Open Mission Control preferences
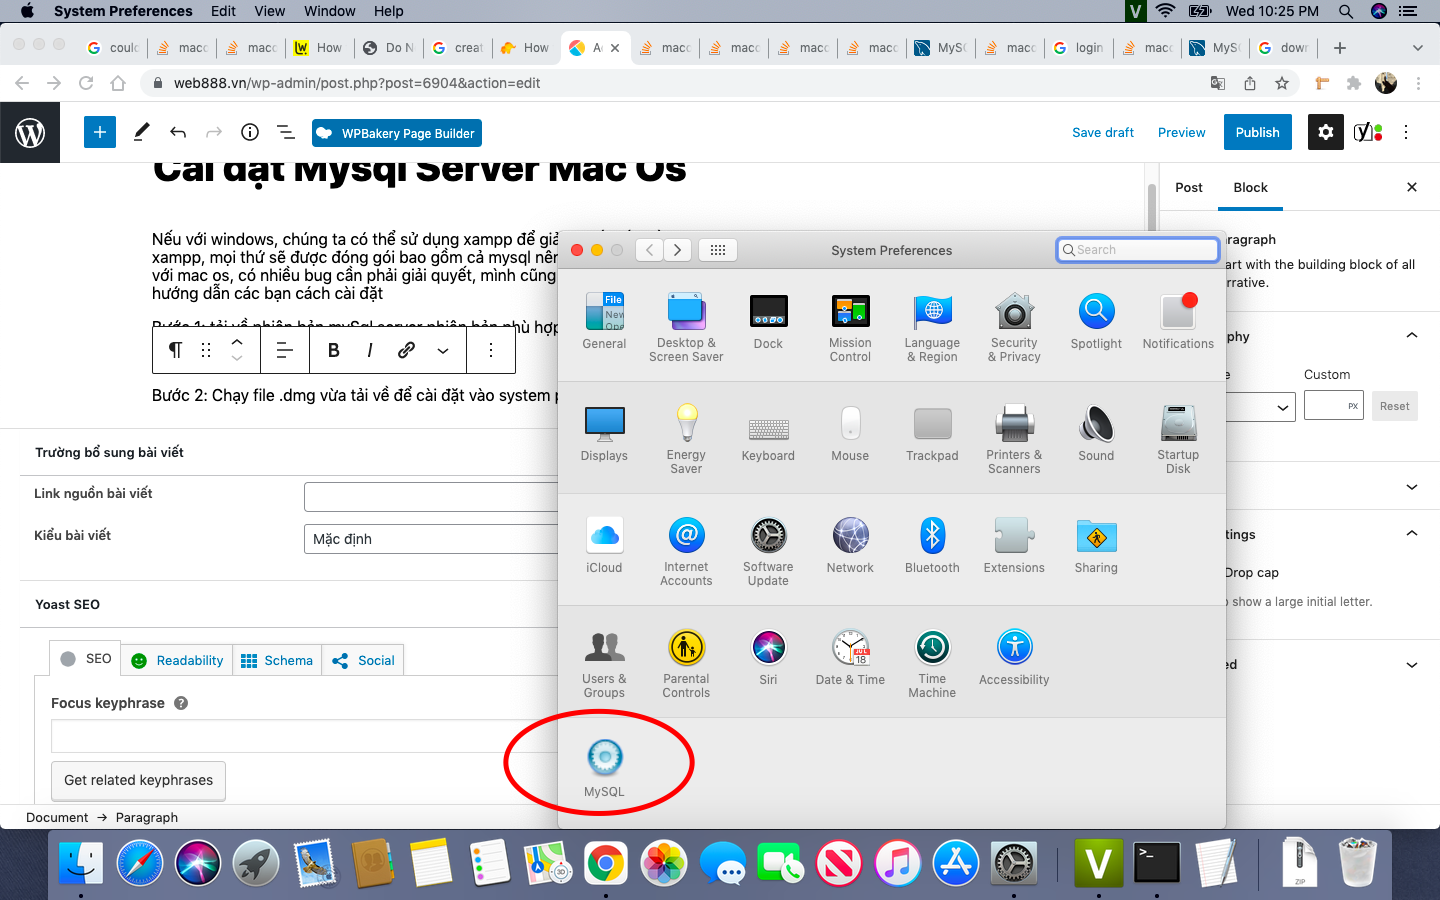Viewport: 1440px width, 900px height. point(850,327)
